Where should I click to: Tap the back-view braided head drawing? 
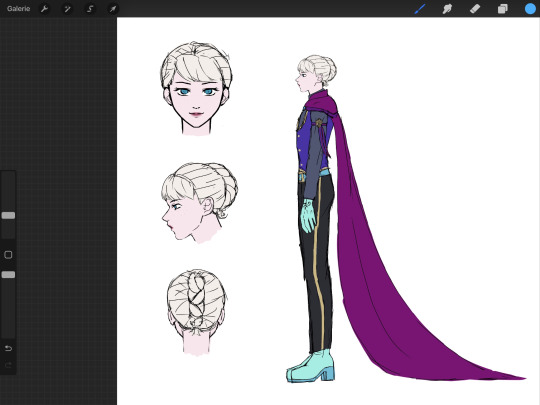click(x=197, y=312)
